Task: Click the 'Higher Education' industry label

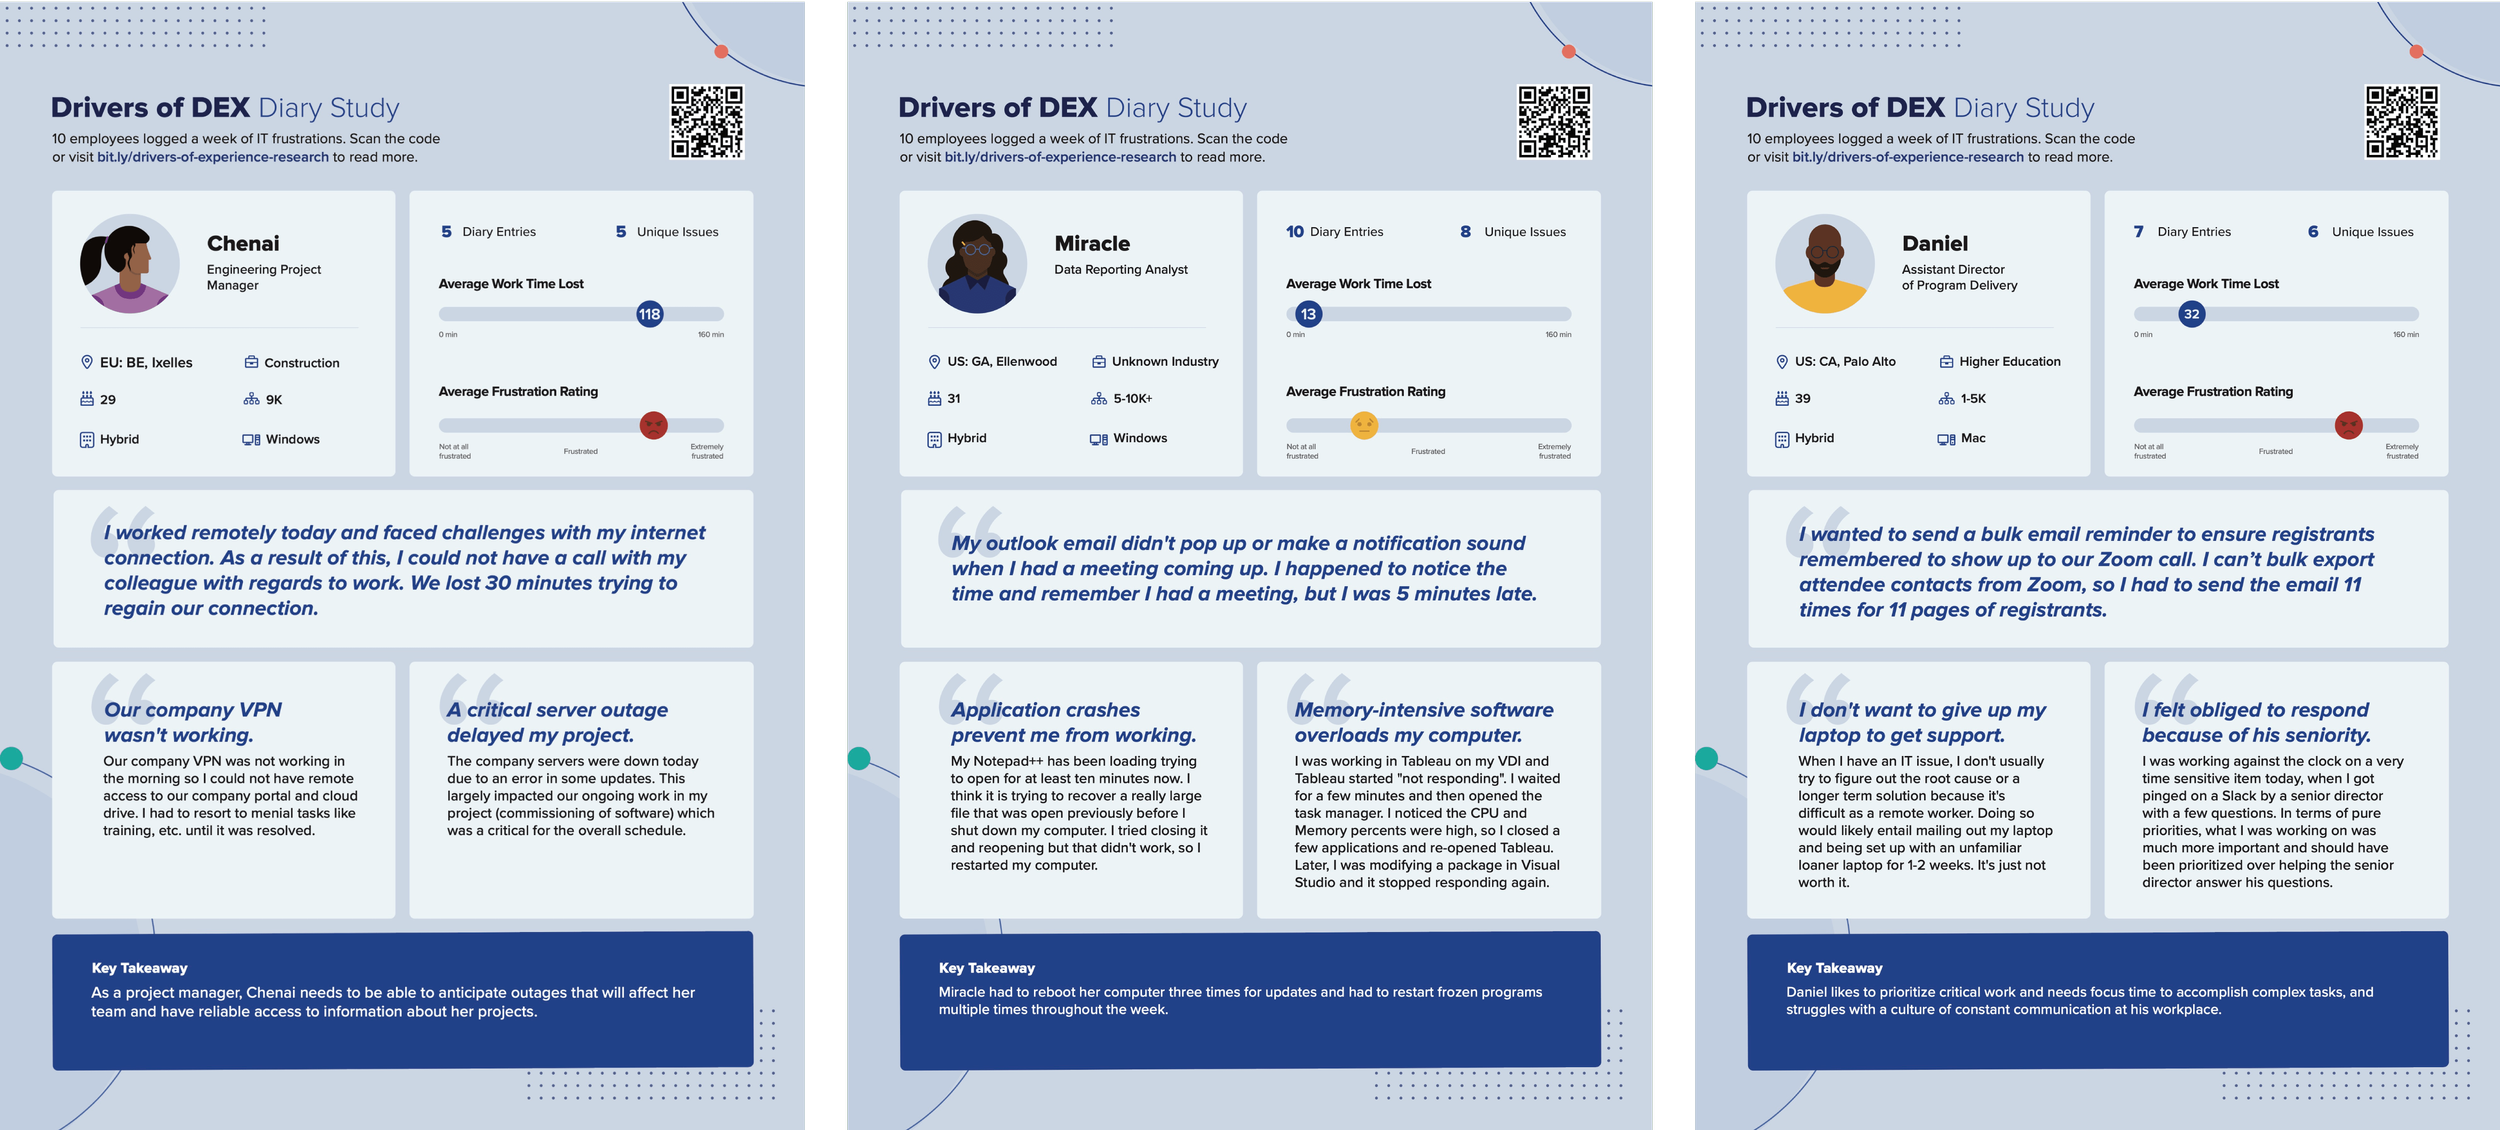Action: [x=2010, y=361]
